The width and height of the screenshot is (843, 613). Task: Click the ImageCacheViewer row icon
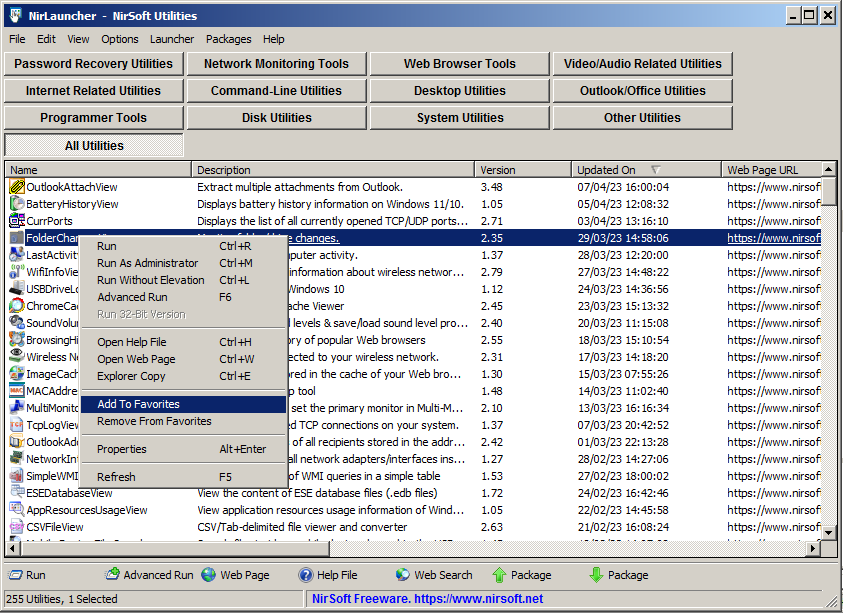pos(17,374)
